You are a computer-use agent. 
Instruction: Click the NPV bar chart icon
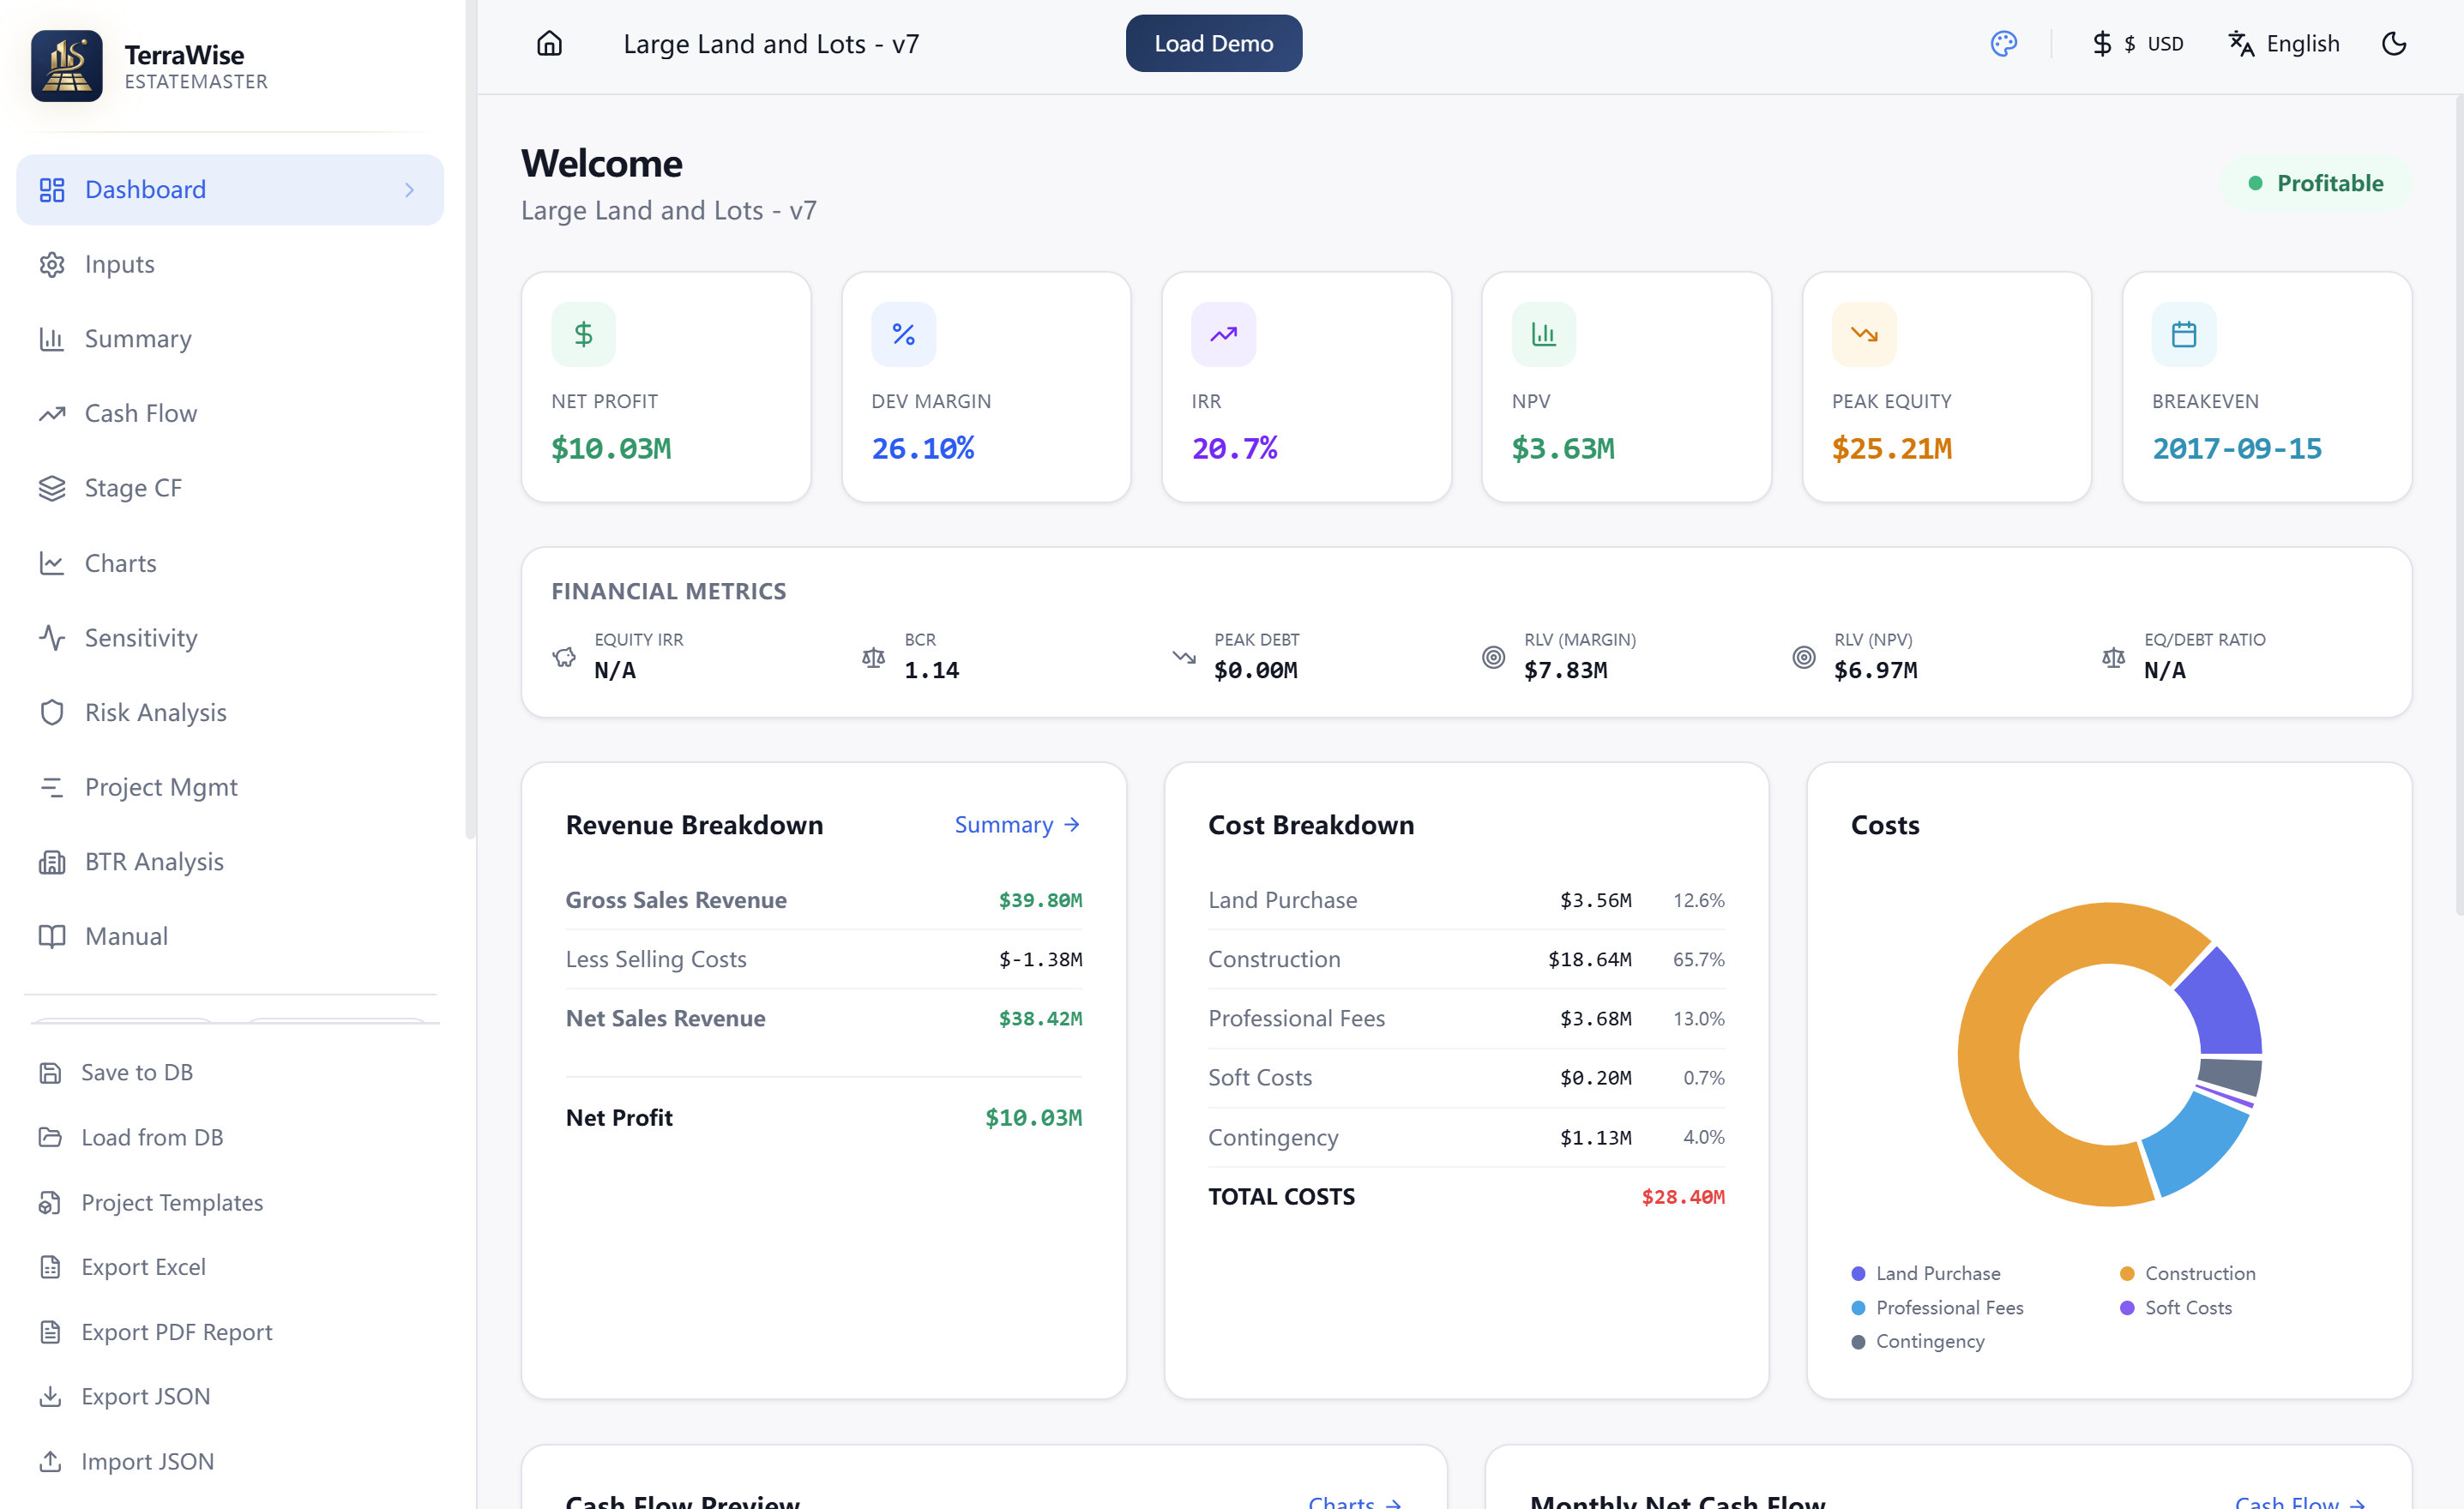click(1543, 334)
